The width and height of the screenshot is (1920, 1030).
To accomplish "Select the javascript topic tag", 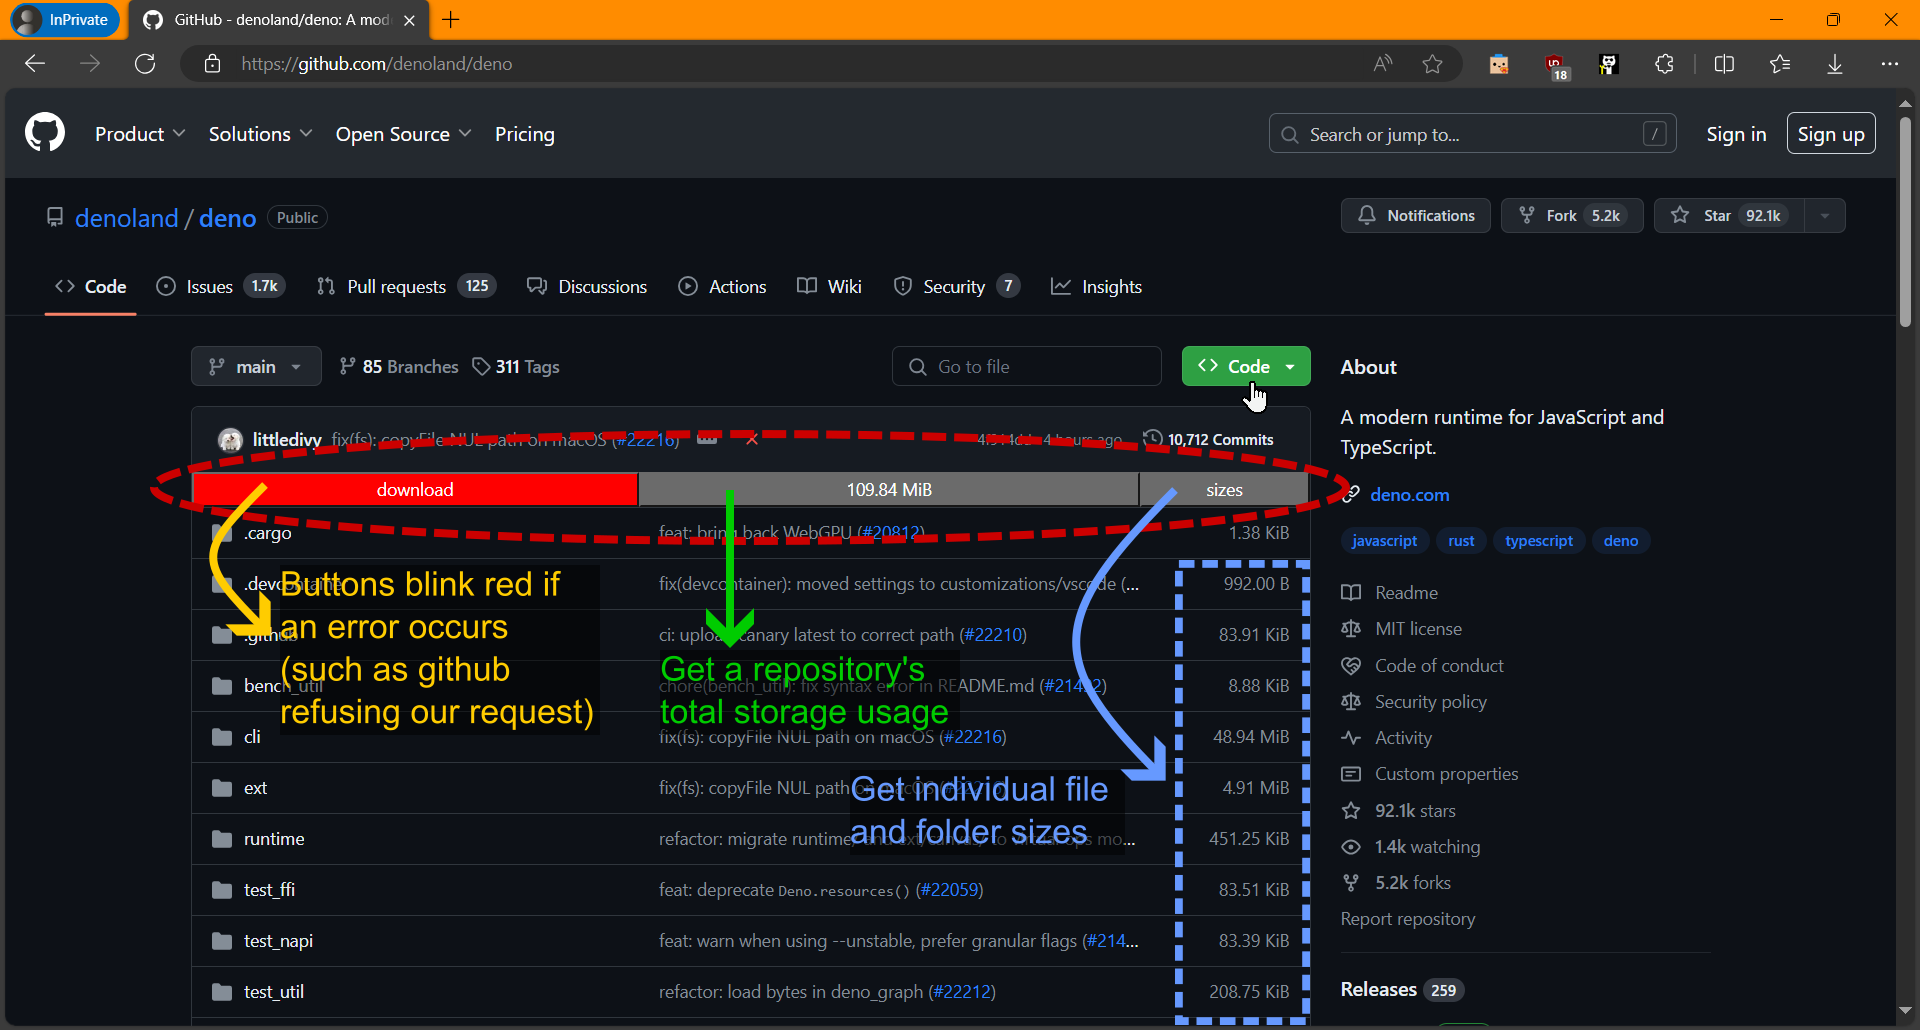I will 1384,541.
